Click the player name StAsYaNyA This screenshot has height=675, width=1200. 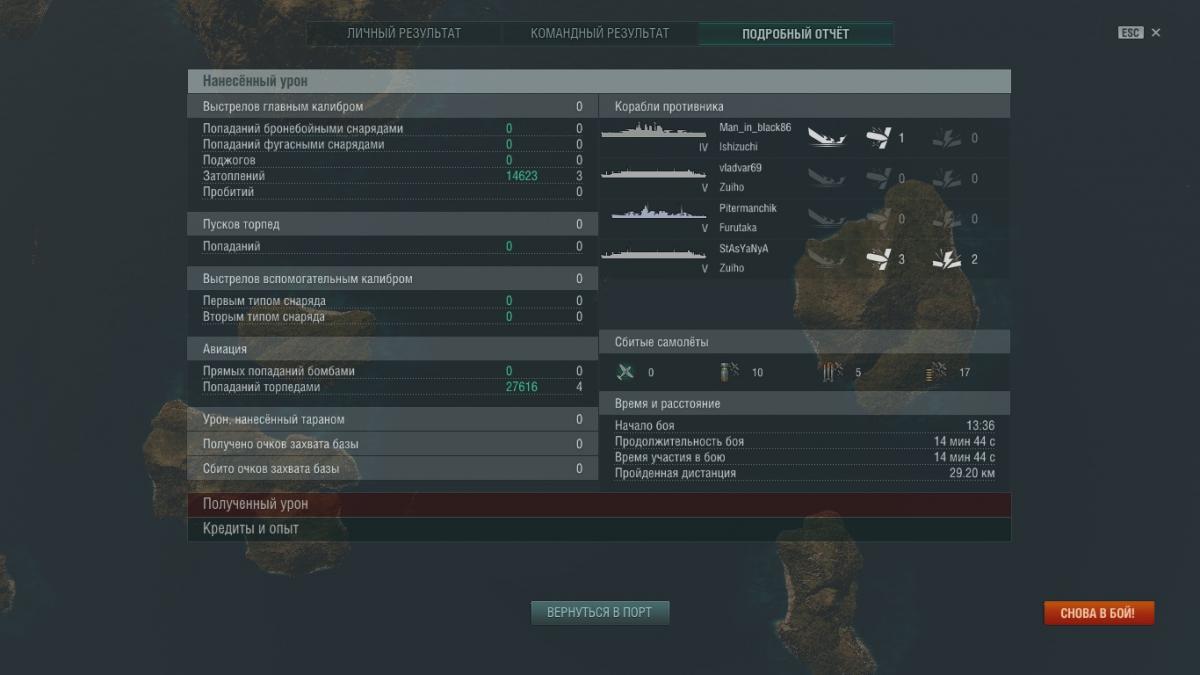point(744,248)
